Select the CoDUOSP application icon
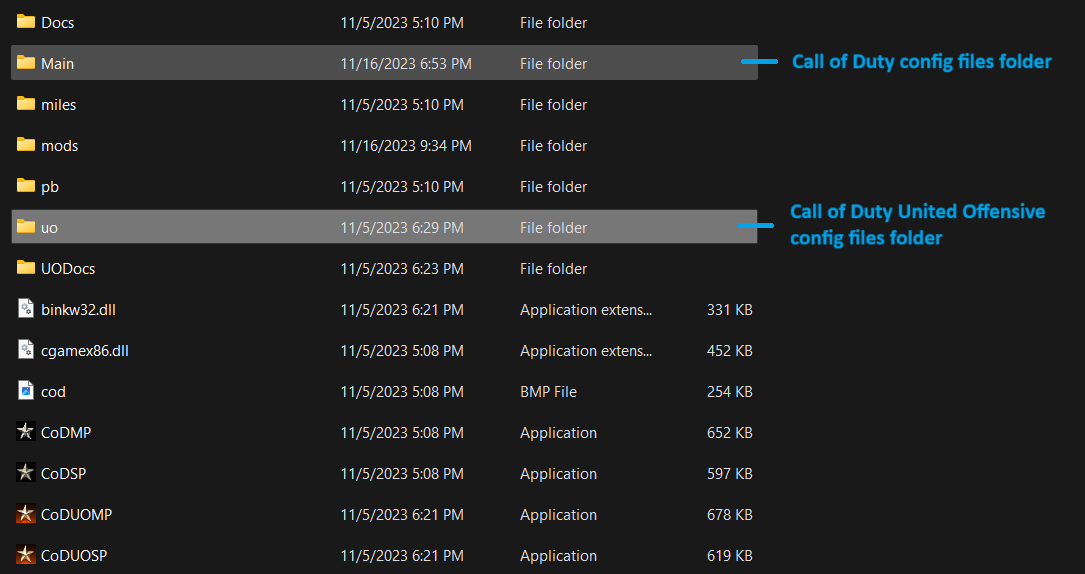 26,555
